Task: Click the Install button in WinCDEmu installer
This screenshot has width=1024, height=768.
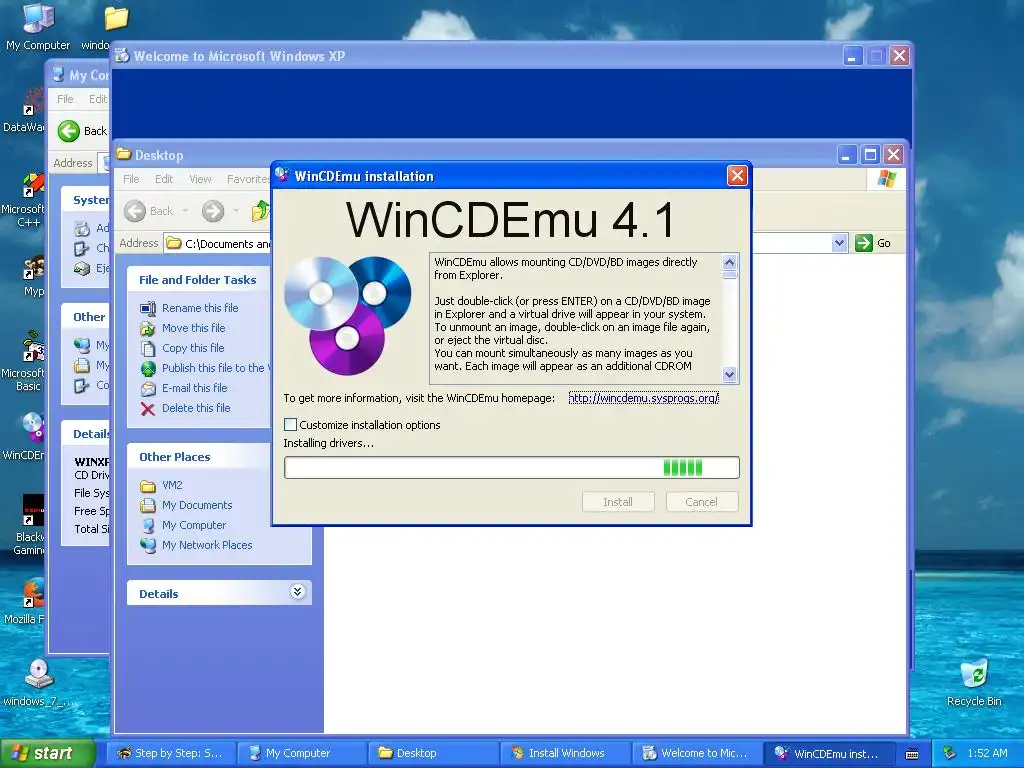Action: coord(618,502)
